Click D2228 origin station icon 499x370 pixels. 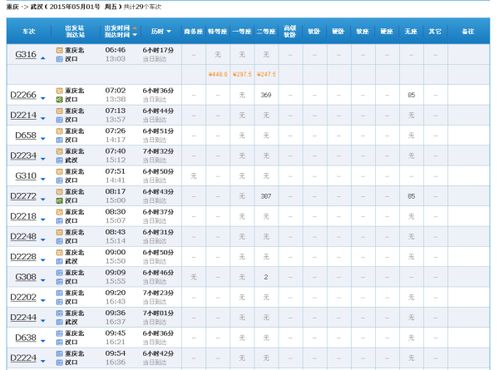pos(59,252)
